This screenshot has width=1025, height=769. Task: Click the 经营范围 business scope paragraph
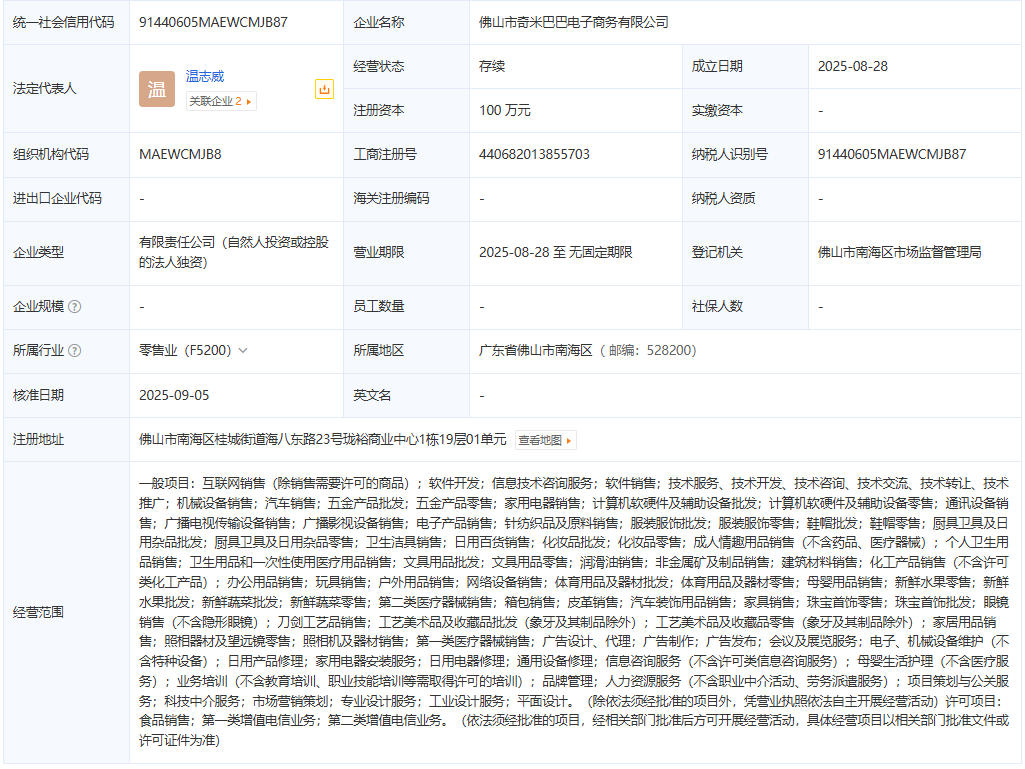click(x=574, y=611)
